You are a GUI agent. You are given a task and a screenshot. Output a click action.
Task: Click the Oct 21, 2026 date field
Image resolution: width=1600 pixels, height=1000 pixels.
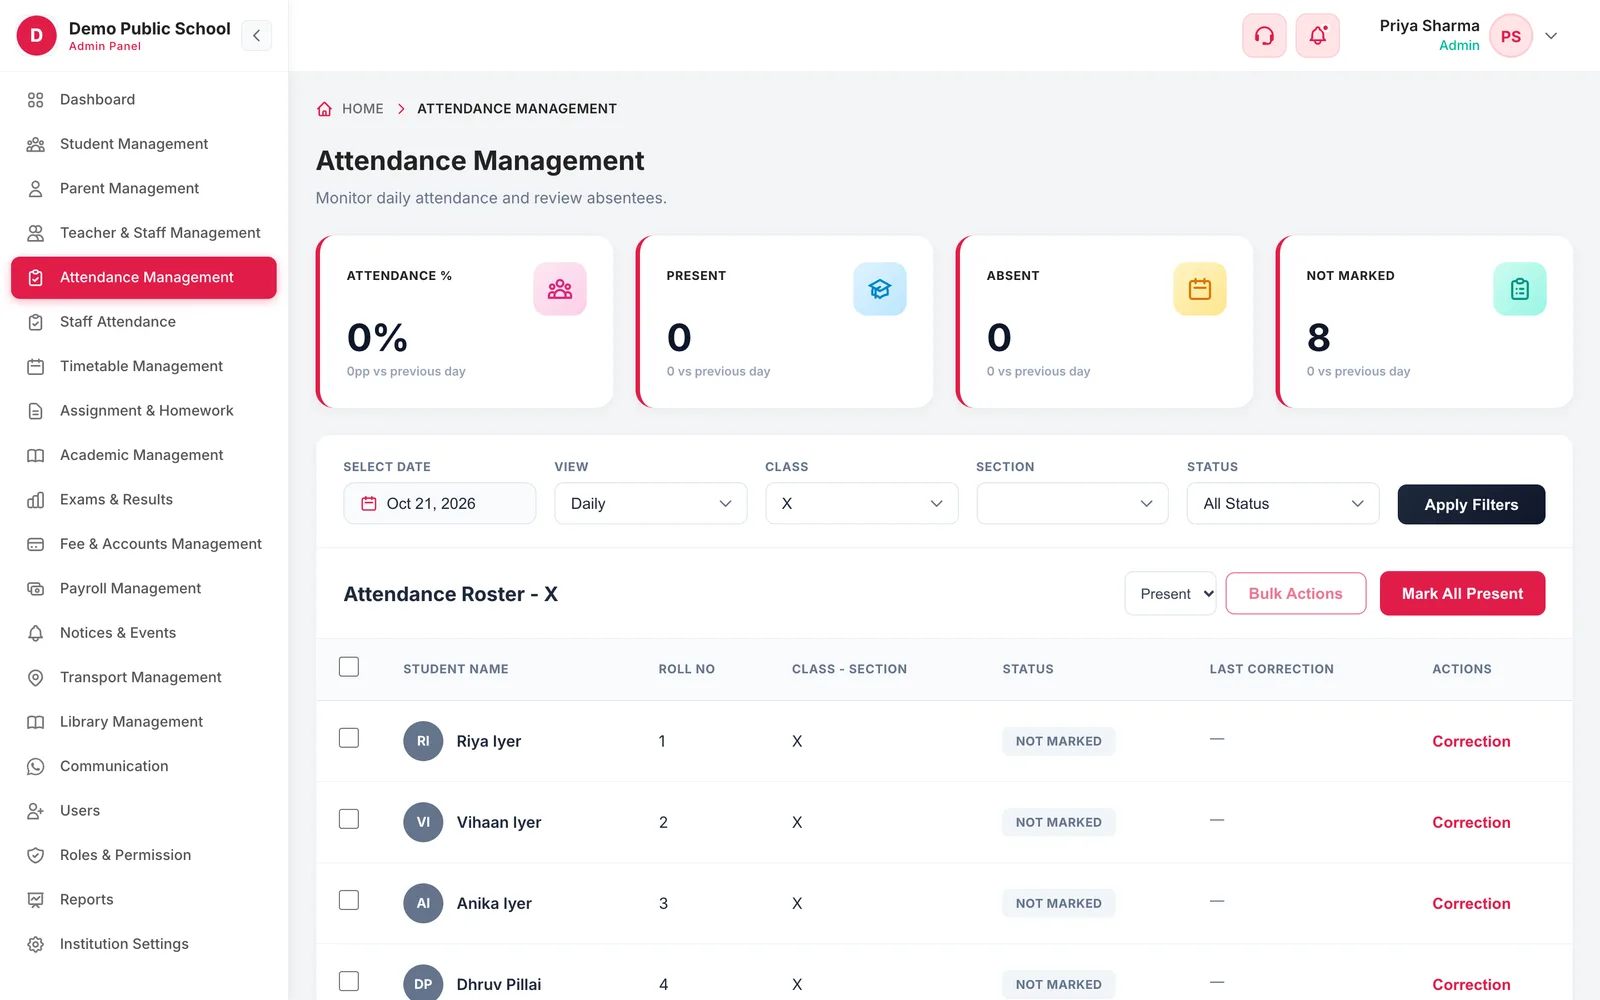[x=440, y=504]
